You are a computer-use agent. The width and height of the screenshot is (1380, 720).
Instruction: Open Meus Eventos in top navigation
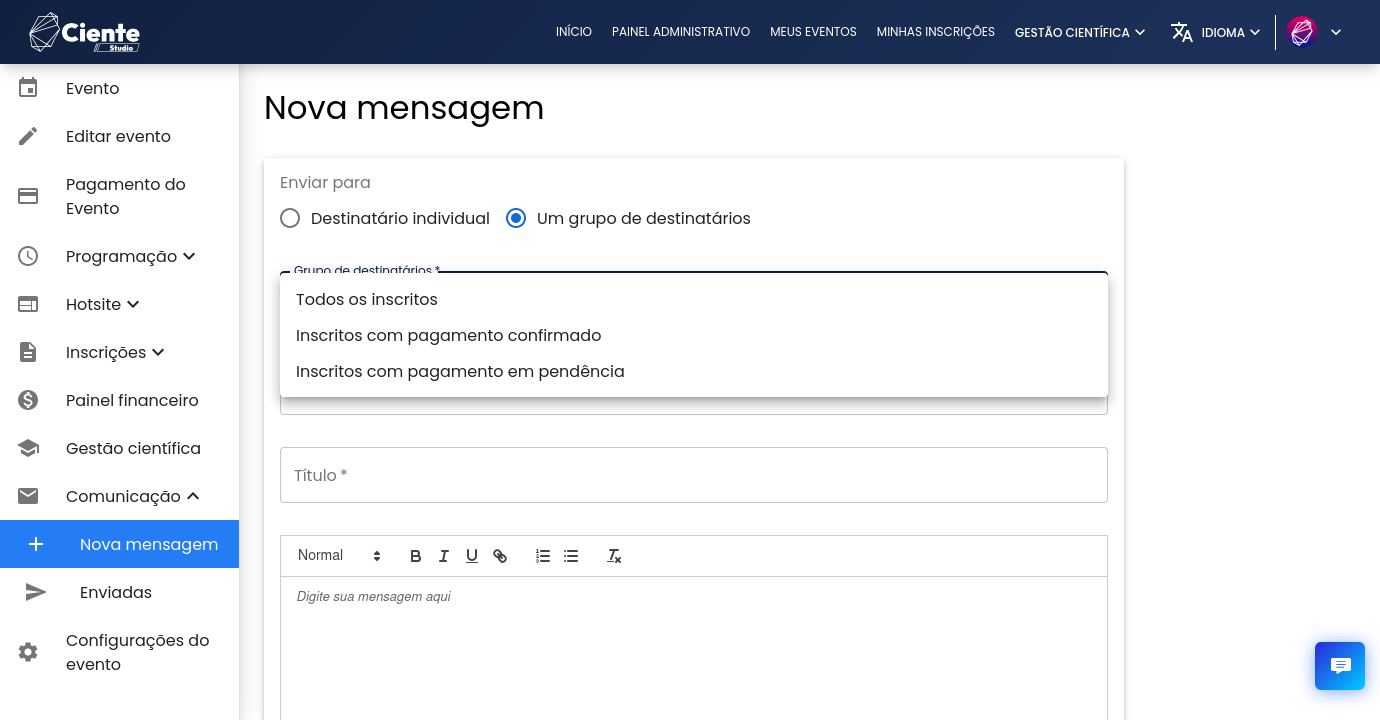click(x=813, y=32)
